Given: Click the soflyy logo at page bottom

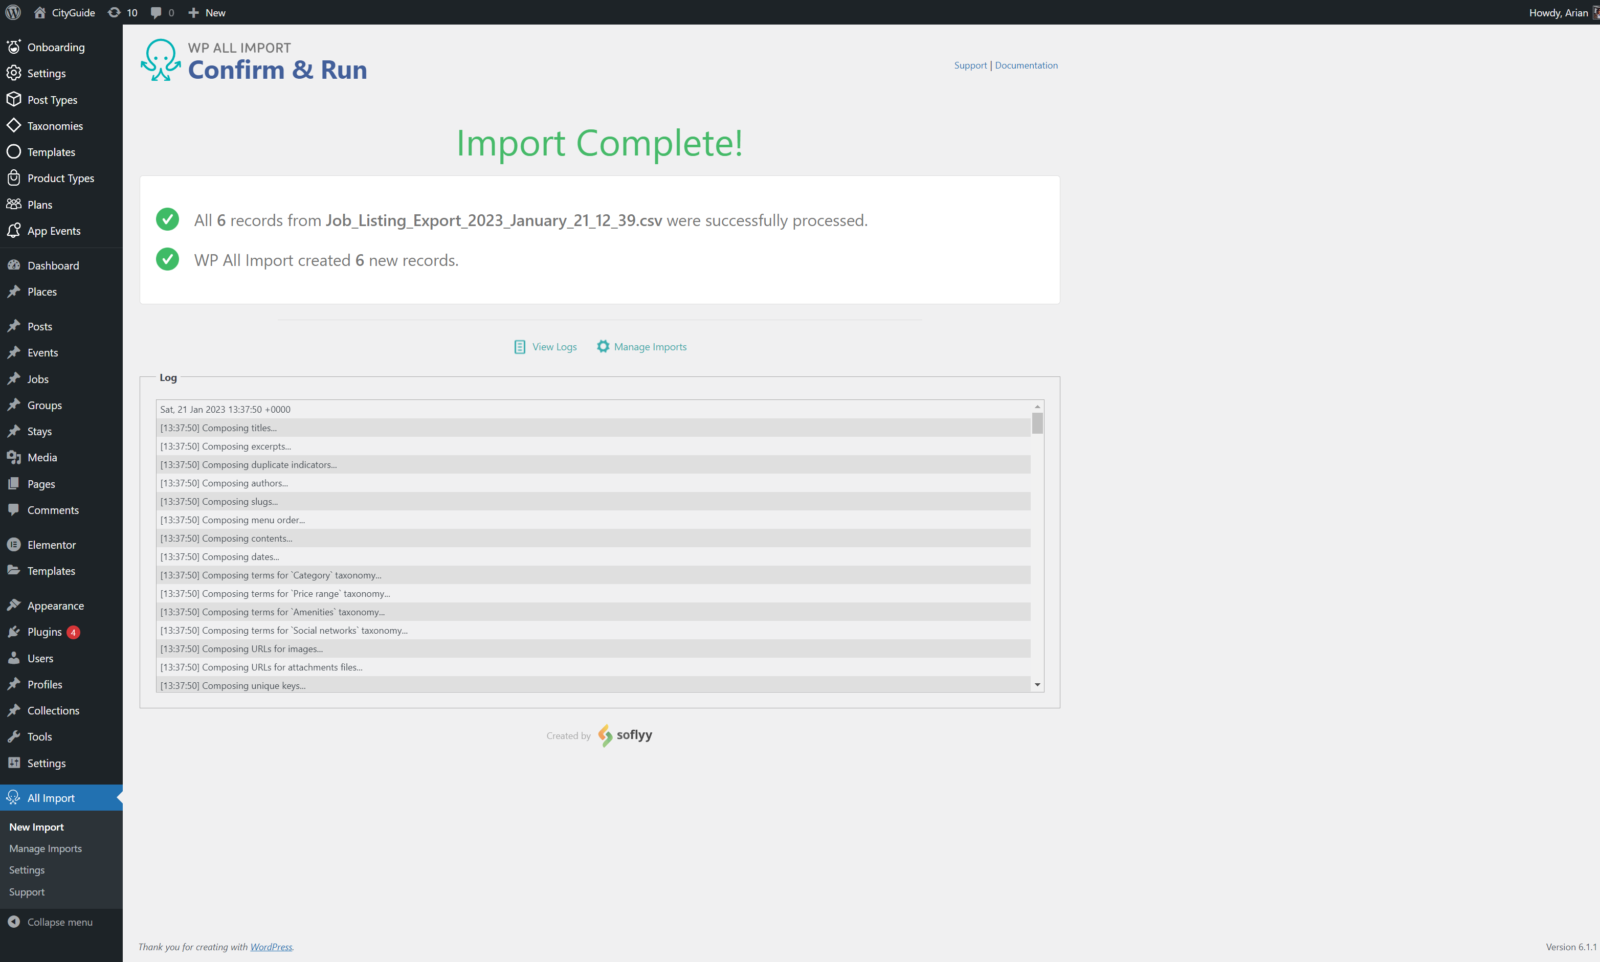Looking at the screenshot, I should (625, 735).
